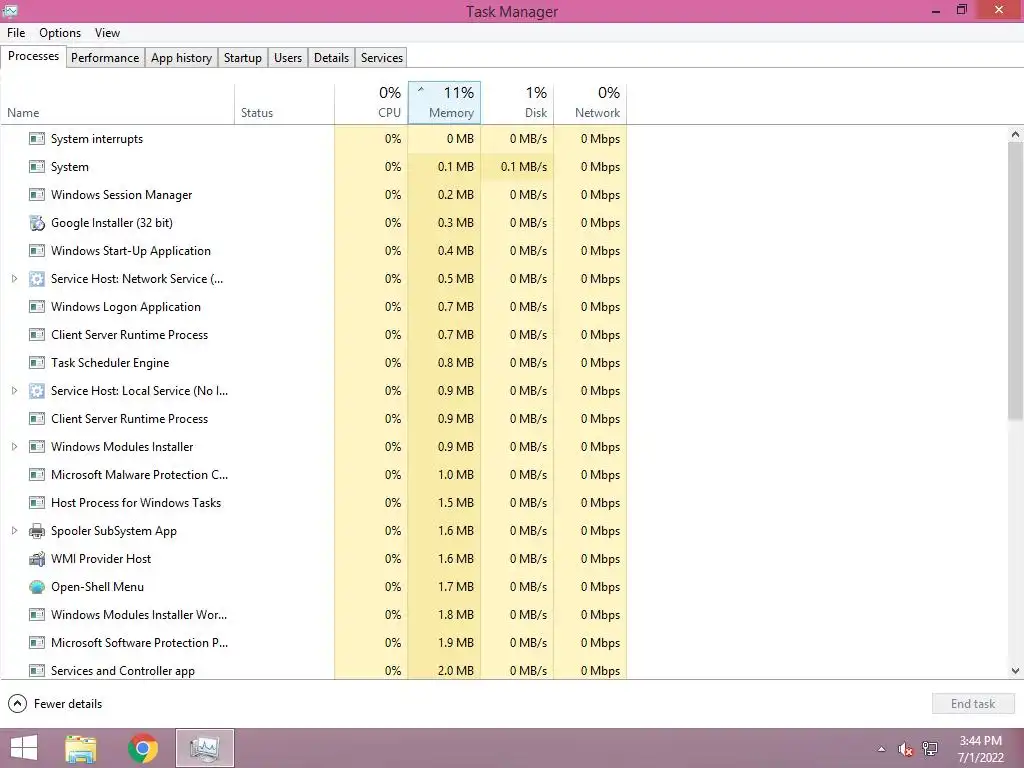Click the network tray icon
This screenshot has width=1024, height=768.
pos(930,749)
